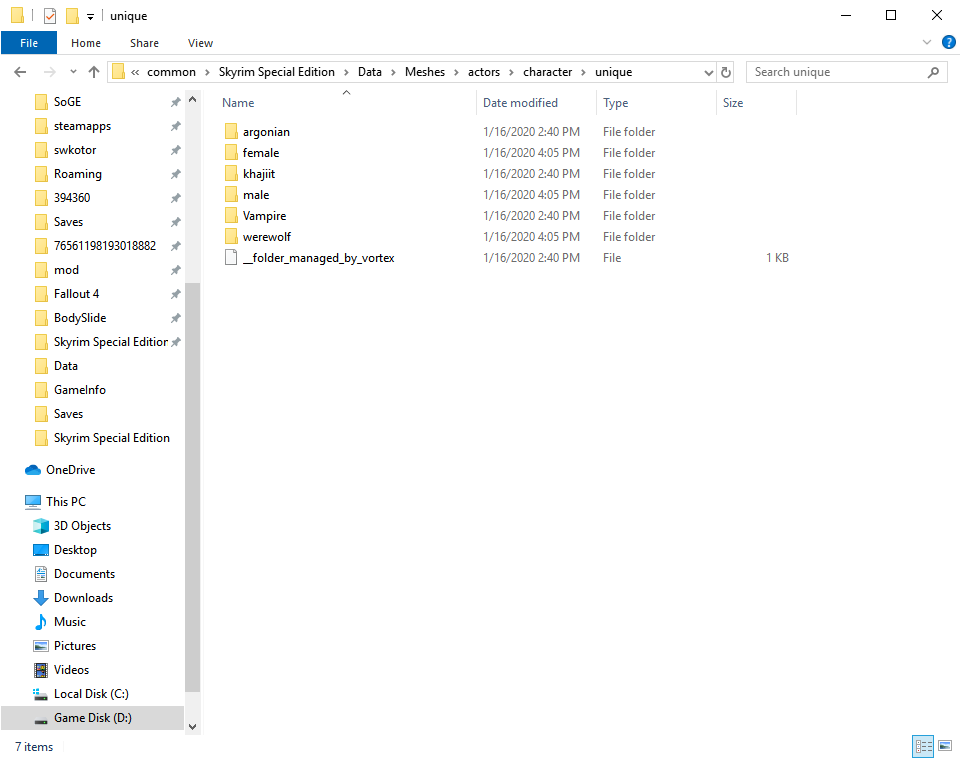The width and height of the screenshot is (961, 759).
Task: Open GameInfo in the navigation pane
Action: 80,390
